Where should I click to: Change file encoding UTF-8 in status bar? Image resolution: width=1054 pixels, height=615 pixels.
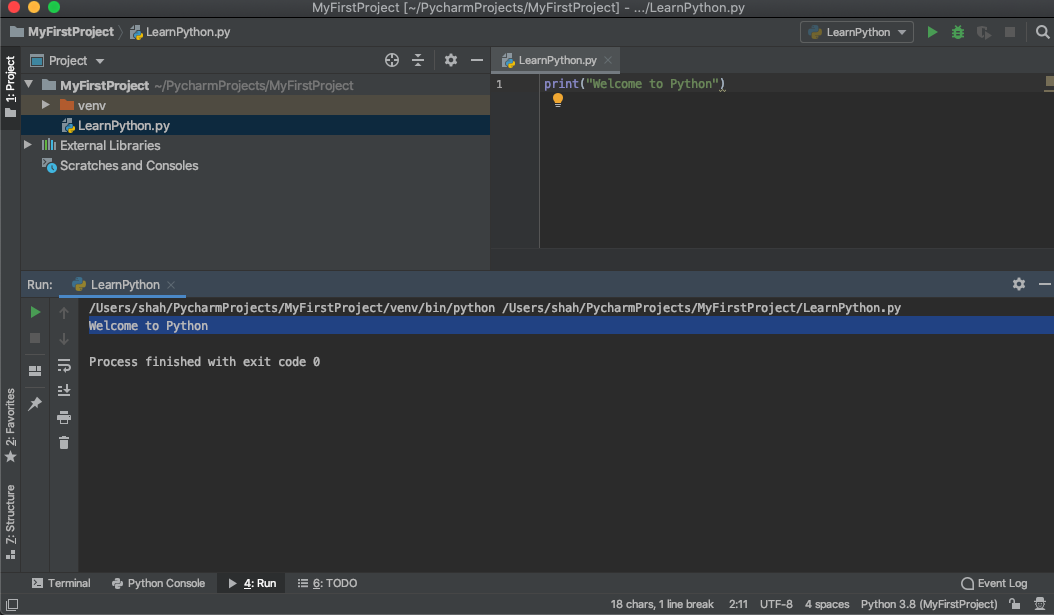coord(776,604)
